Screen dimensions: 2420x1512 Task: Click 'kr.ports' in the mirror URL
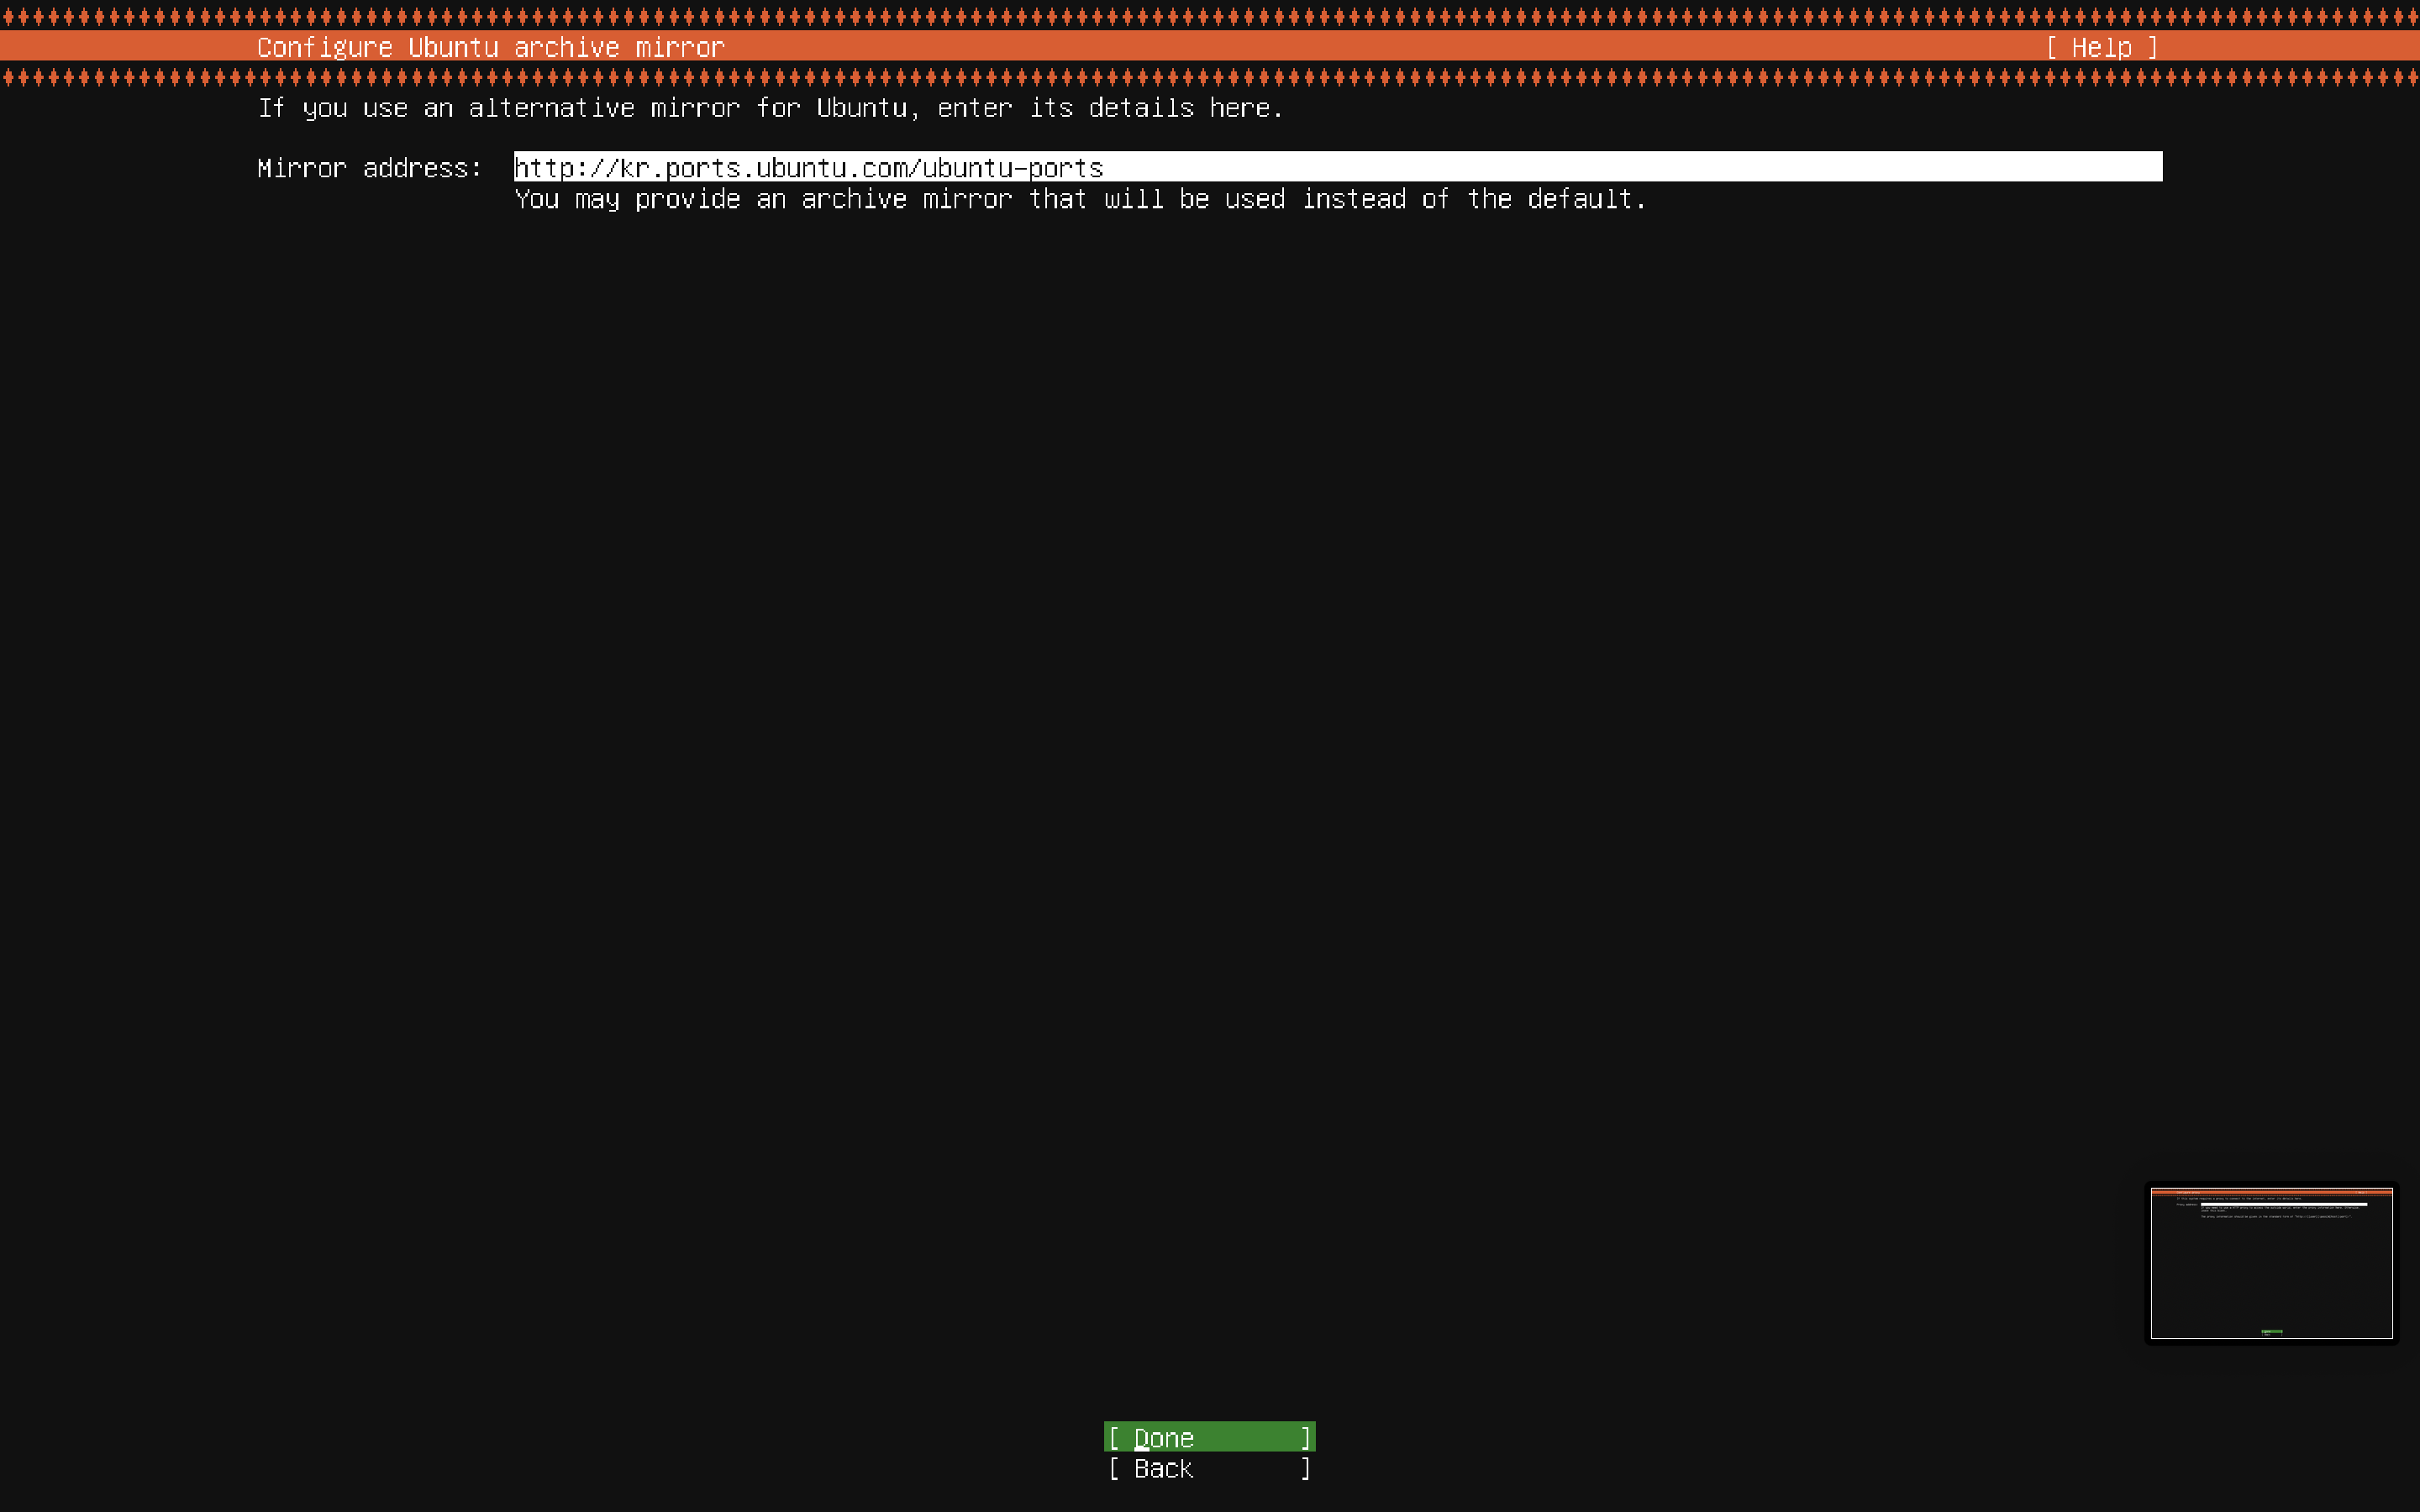click(679, 168)
